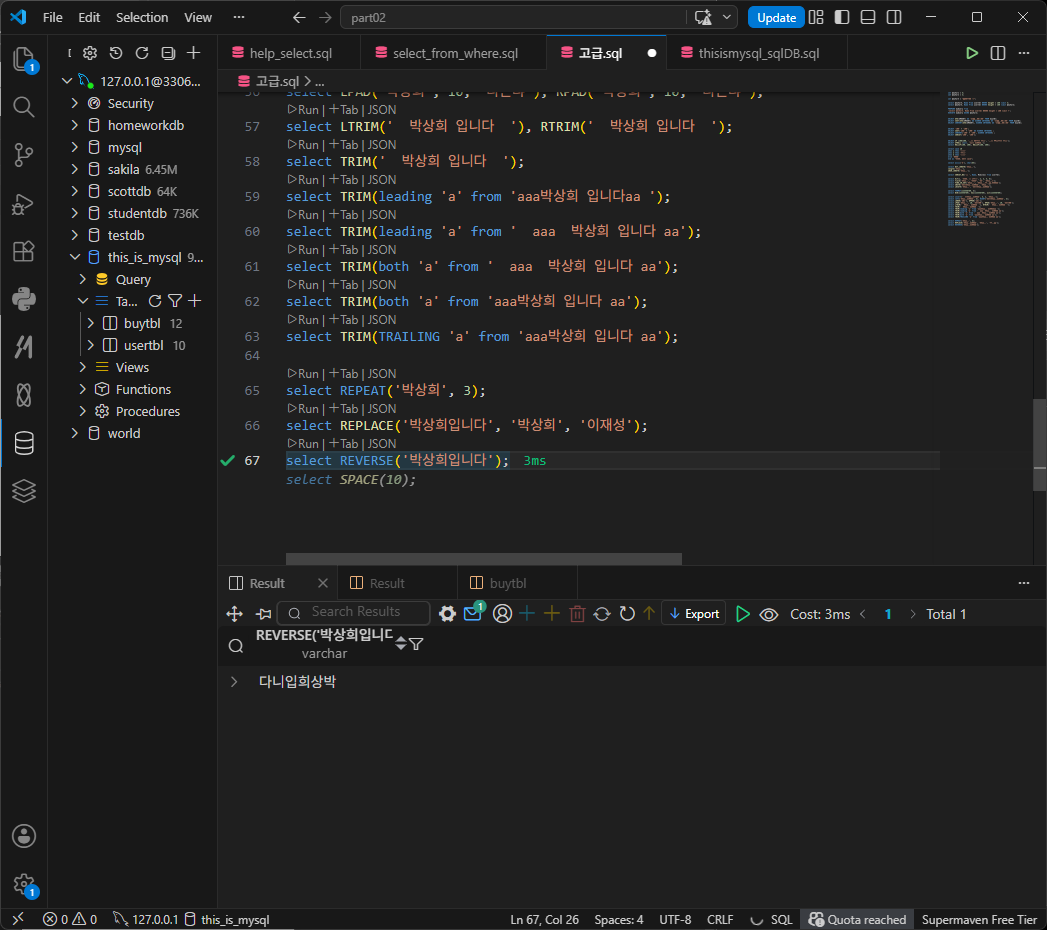Toggle sort order on REVERSE column
This screenshot has height=930, width=1047.
[401, 644]
